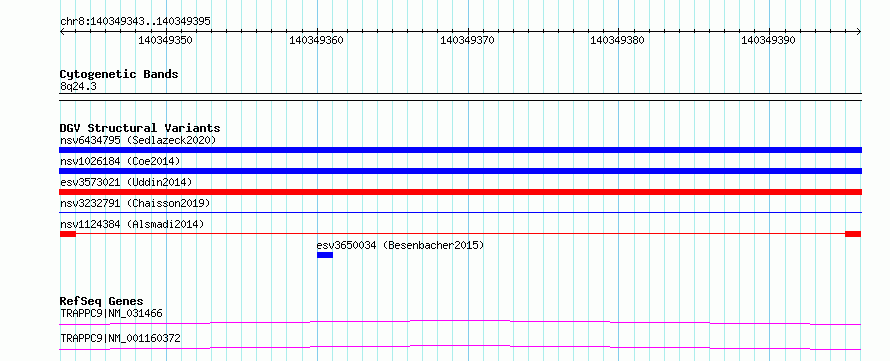Click the magenta TRAPPC9 NM_001160372 gene line
890x361 pixels.
click(460, 347)
